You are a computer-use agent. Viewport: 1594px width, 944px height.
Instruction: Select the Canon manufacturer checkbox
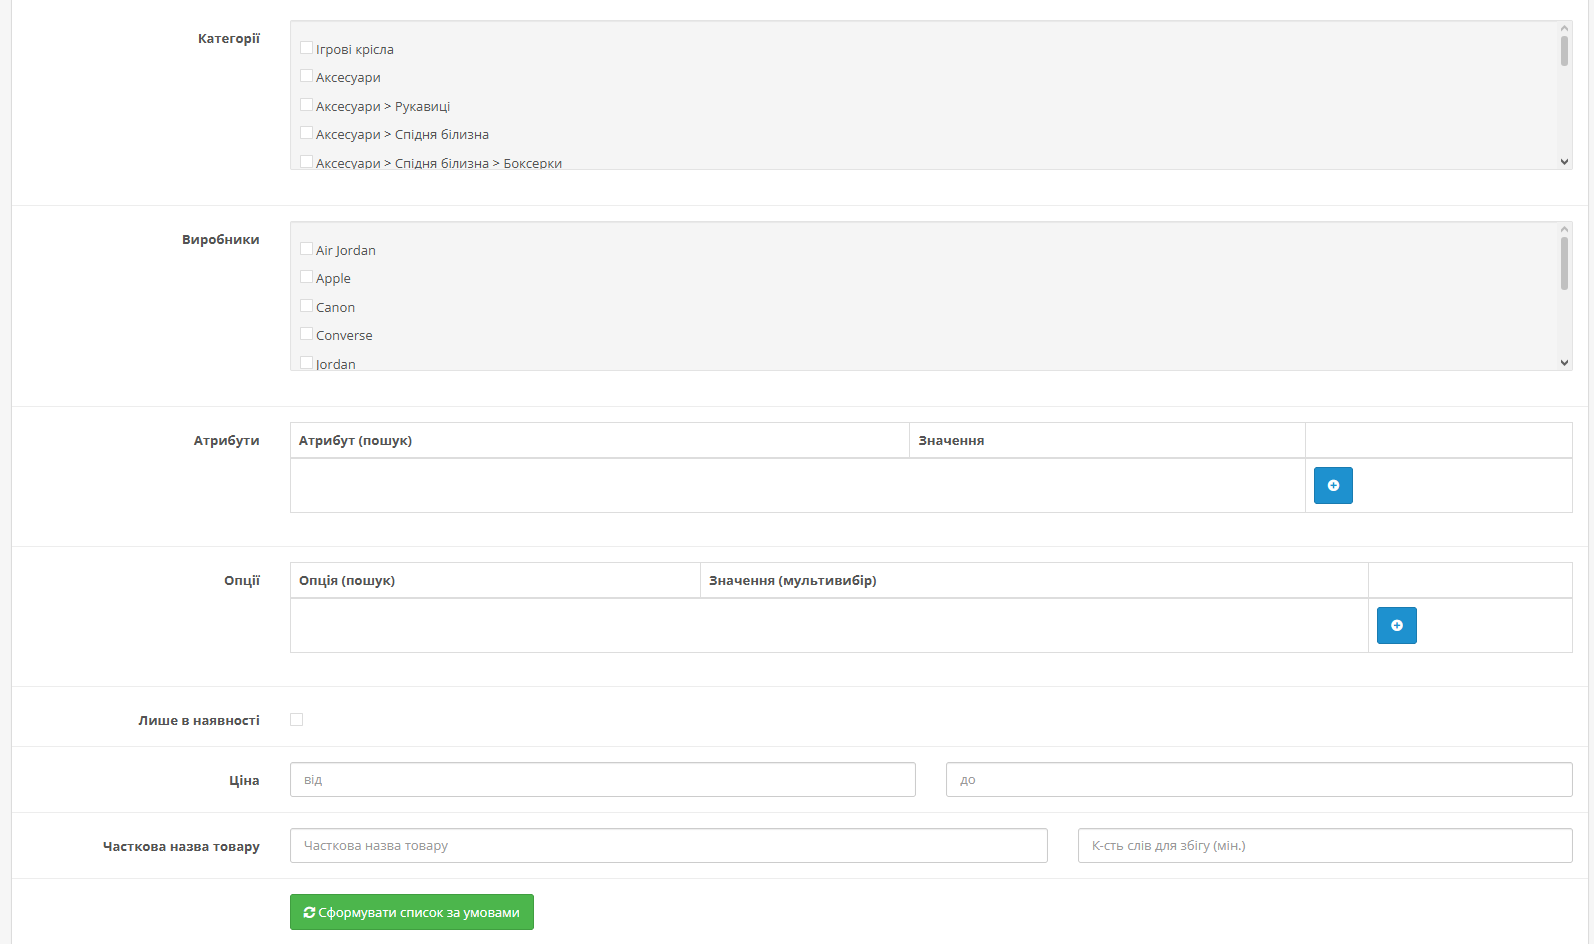tap(307, 306)
